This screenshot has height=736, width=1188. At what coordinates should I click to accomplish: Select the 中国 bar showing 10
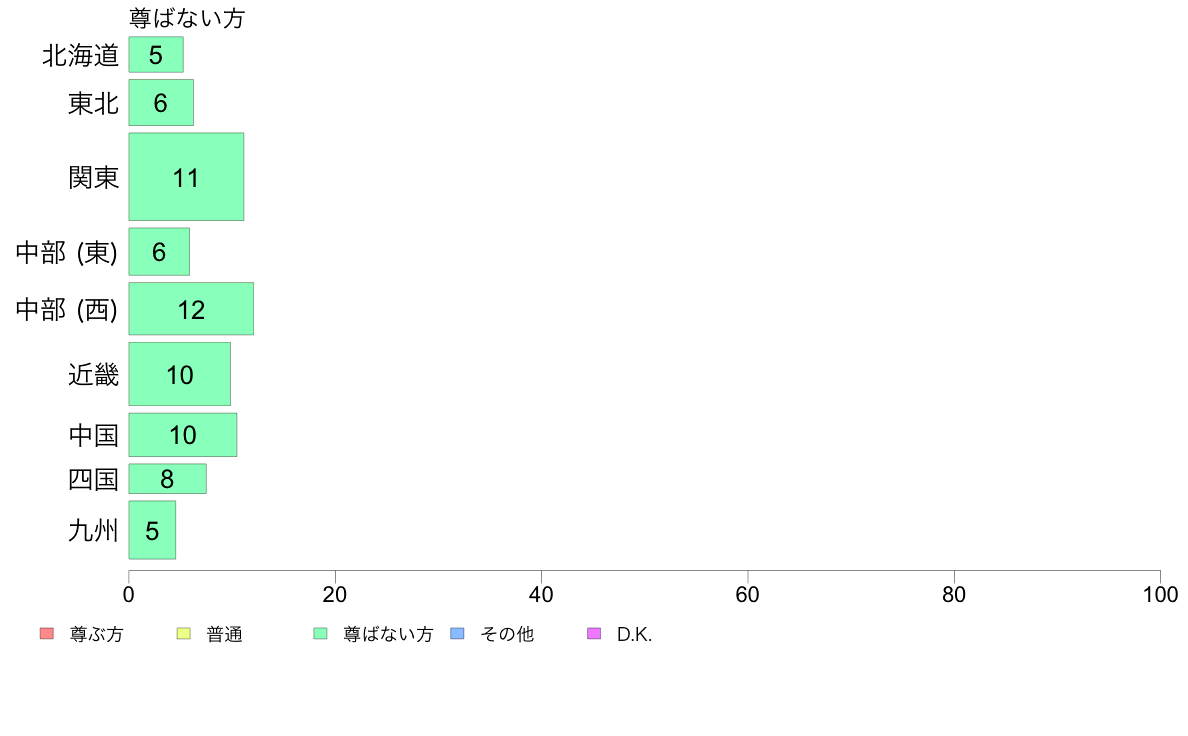[x=183, y=435]
